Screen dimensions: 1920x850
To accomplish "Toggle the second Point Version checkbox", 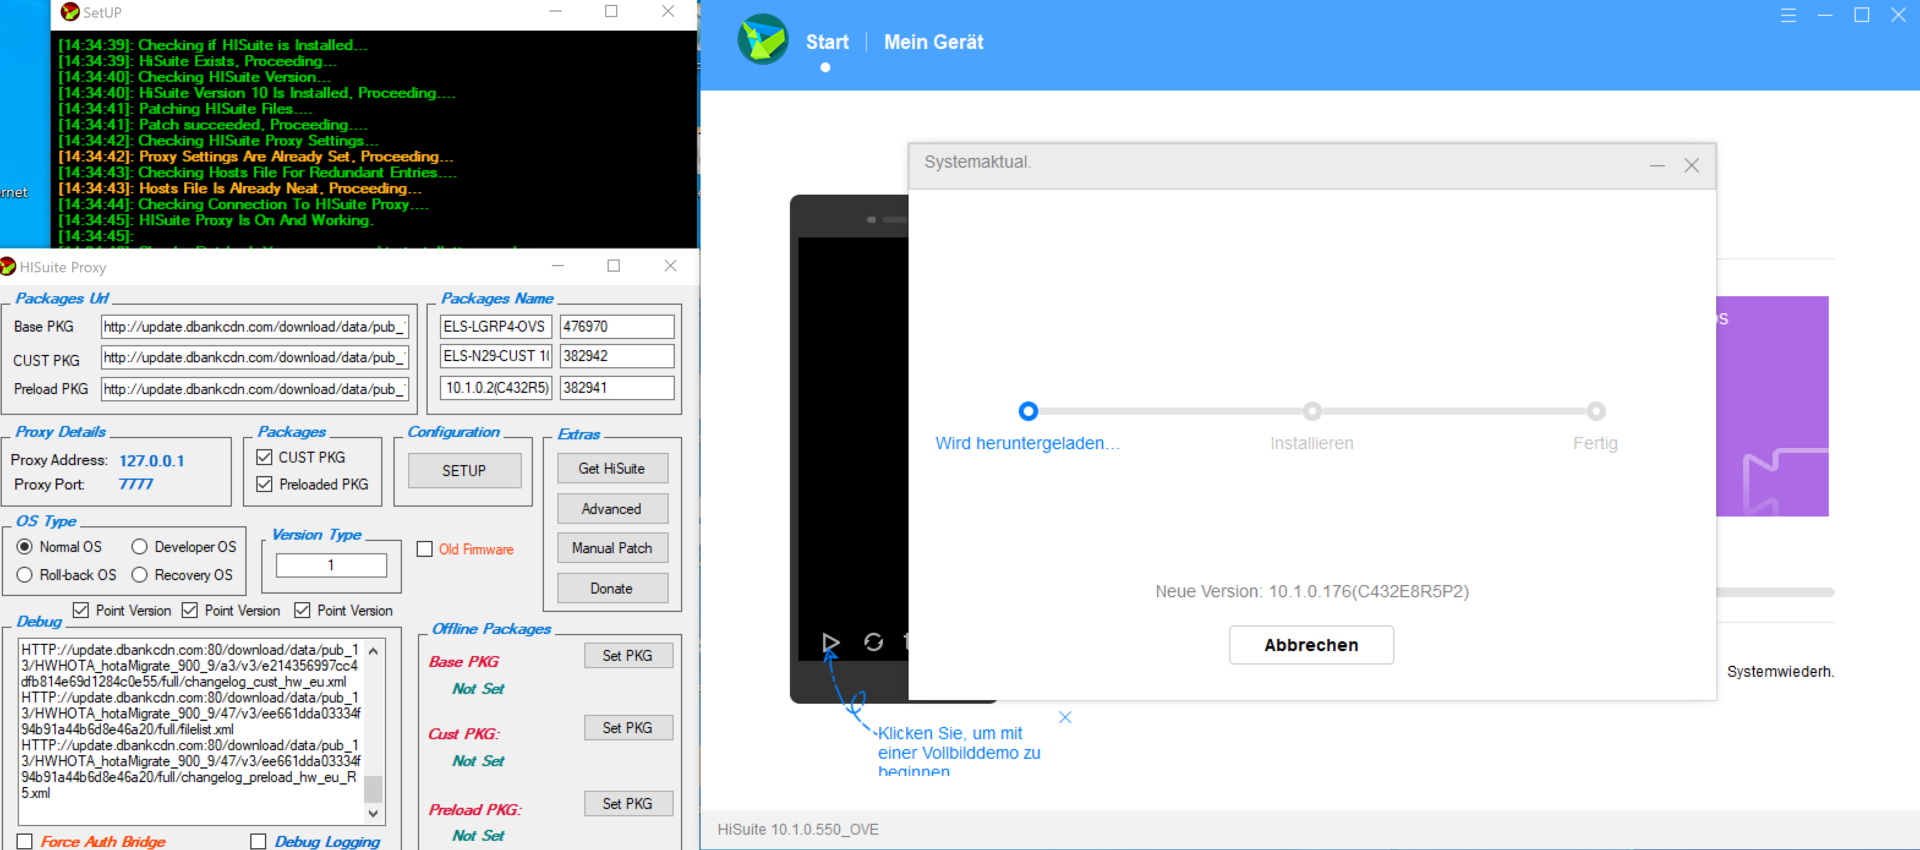I will click(x=190, y=610).
